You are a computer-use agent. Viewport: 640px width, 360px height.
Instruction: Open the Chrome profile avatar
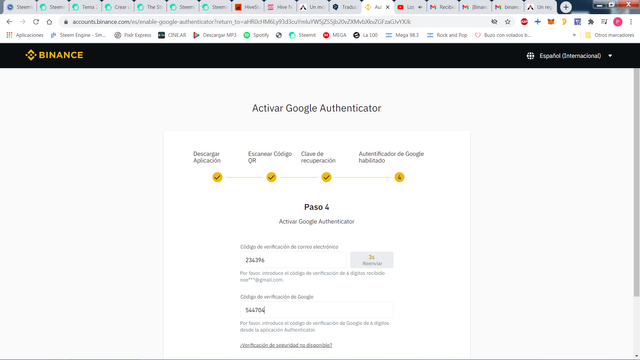pyautogui.click(x=618, y=22)
